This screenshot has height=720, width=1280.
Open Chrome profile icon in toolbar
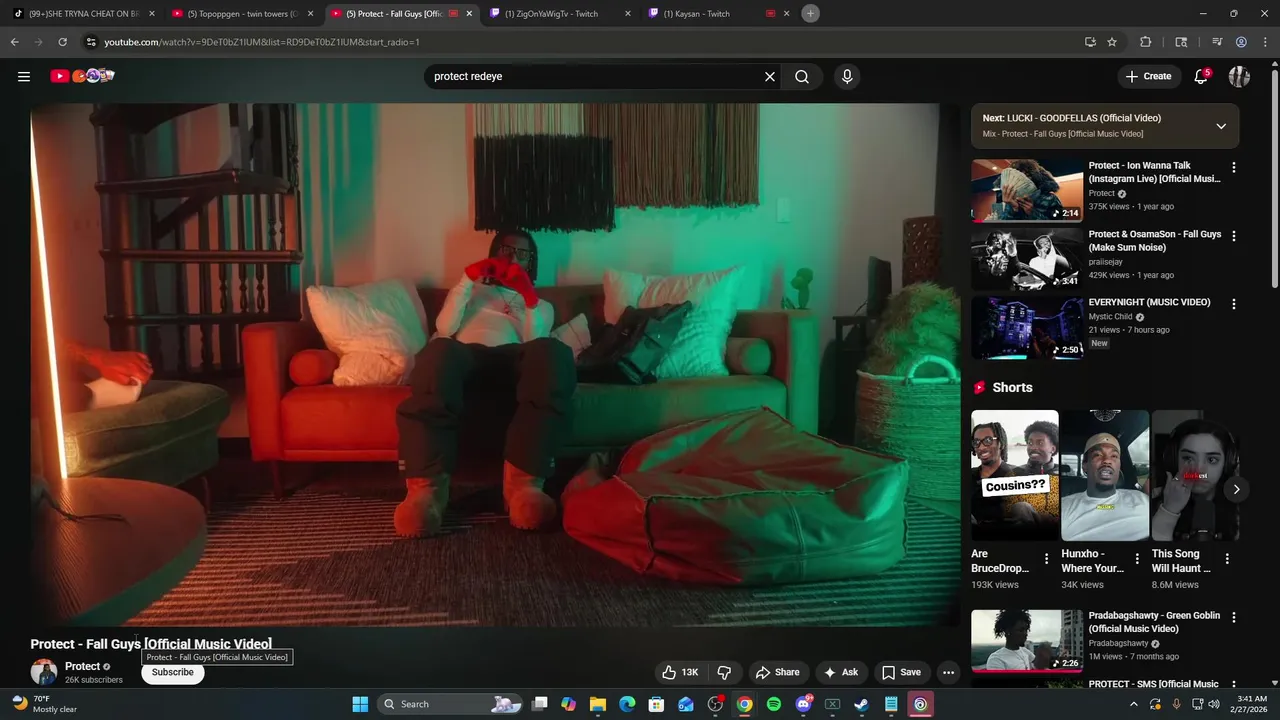click(1241, 42)
